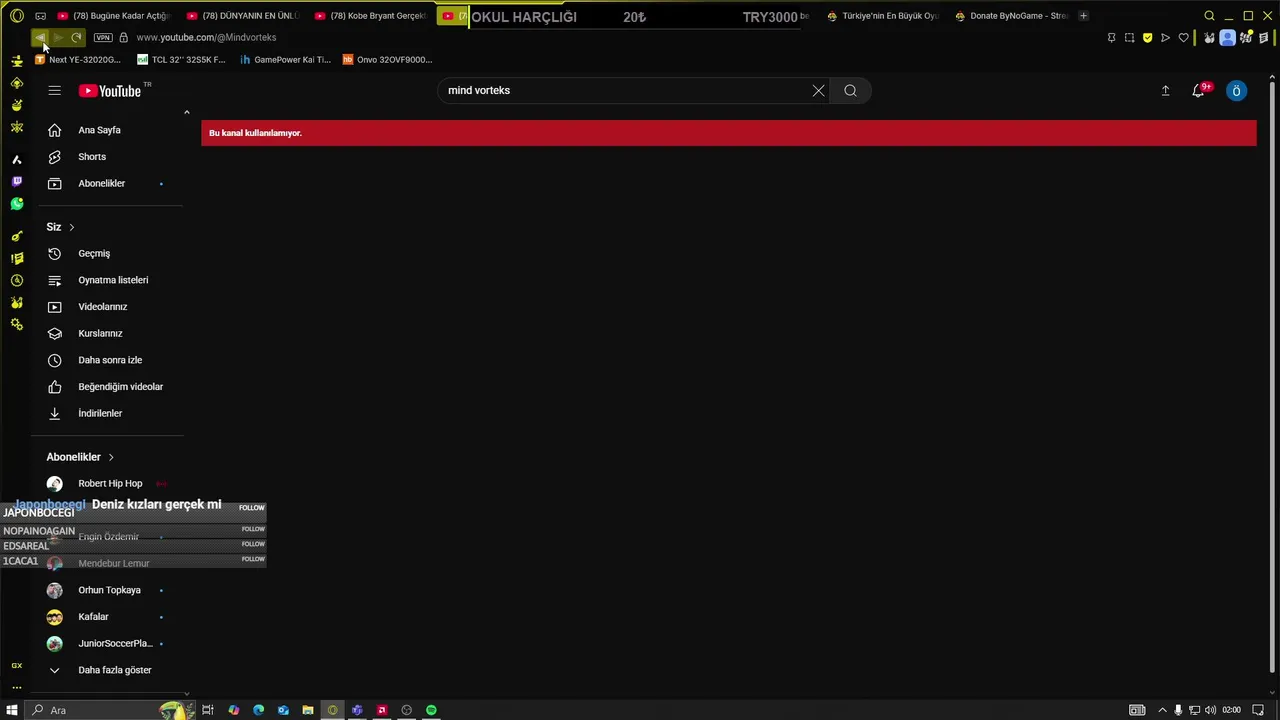This screenshot has height=720, width=1280.
Task: Click the browser address bar URL
Action: (x=206, y=38)
